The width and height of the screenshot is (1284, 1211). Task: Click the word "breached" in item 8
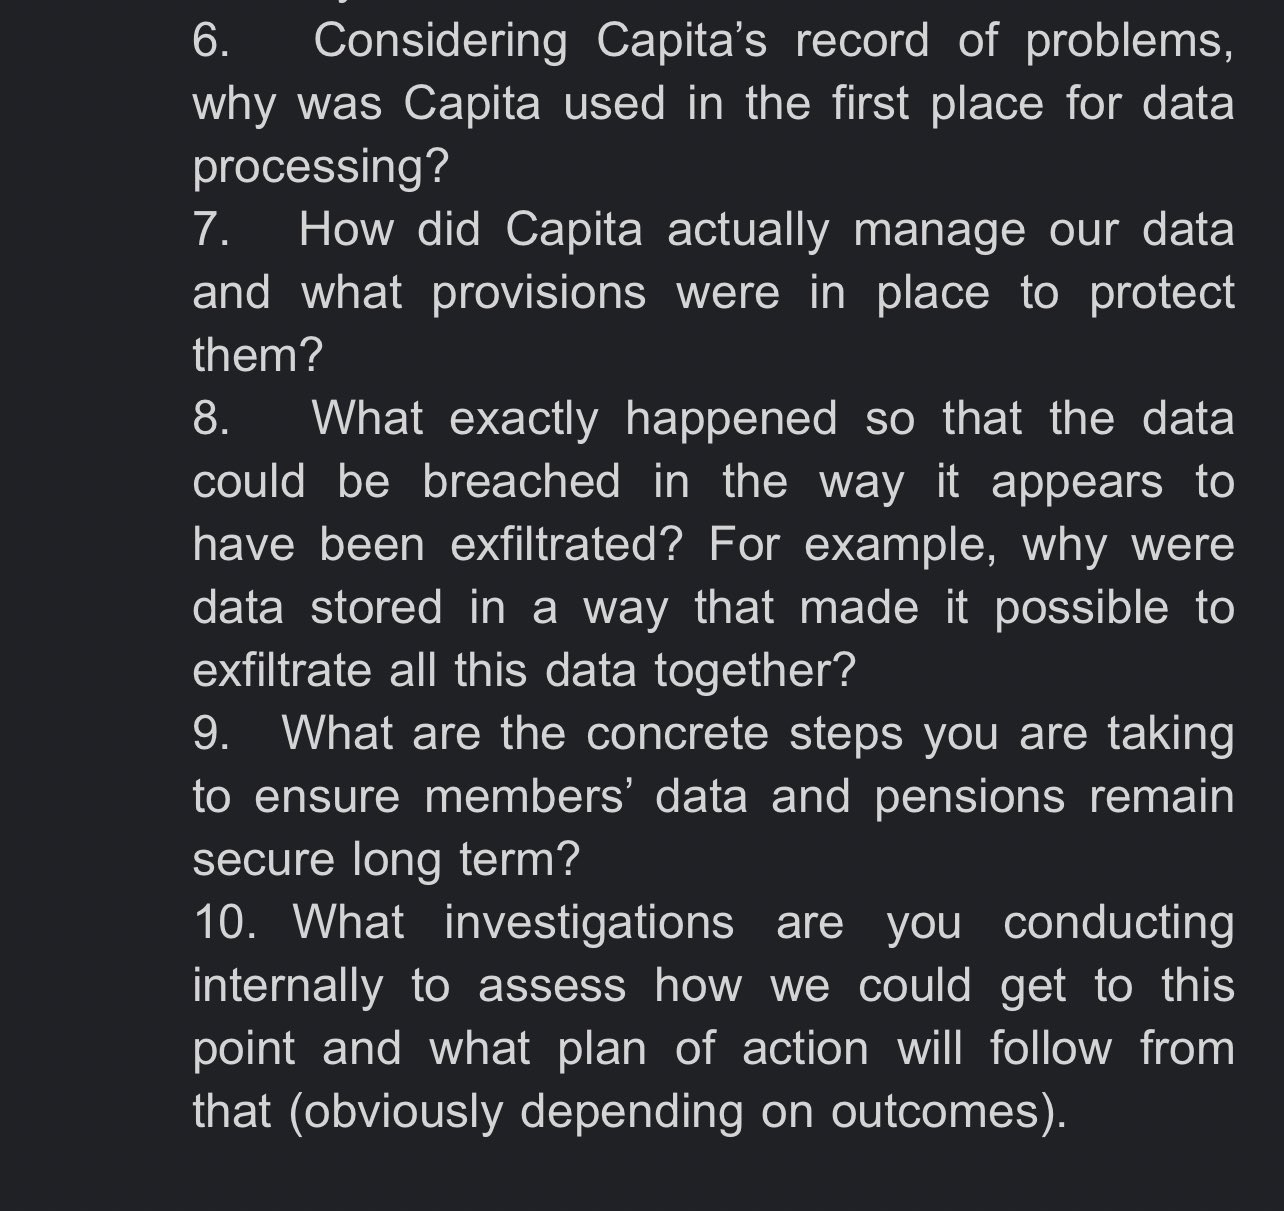coord(521,481)
